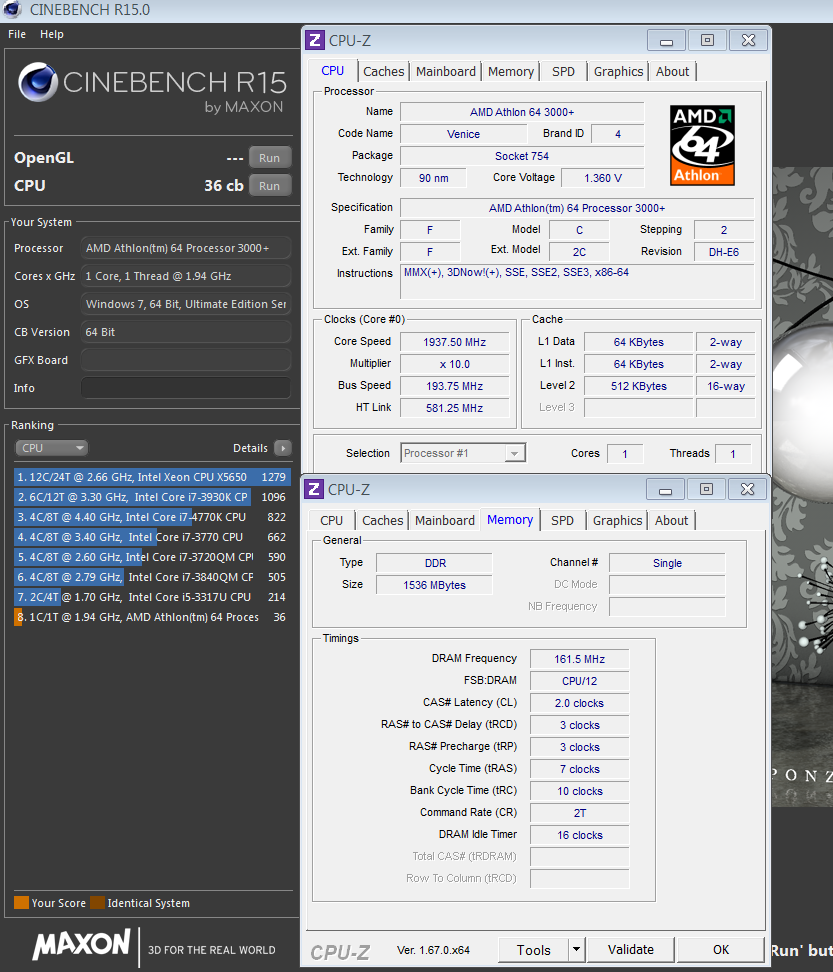Select Mainboard tab in lower CPU-Z window
Screen dimensions: 833x972
445,521
